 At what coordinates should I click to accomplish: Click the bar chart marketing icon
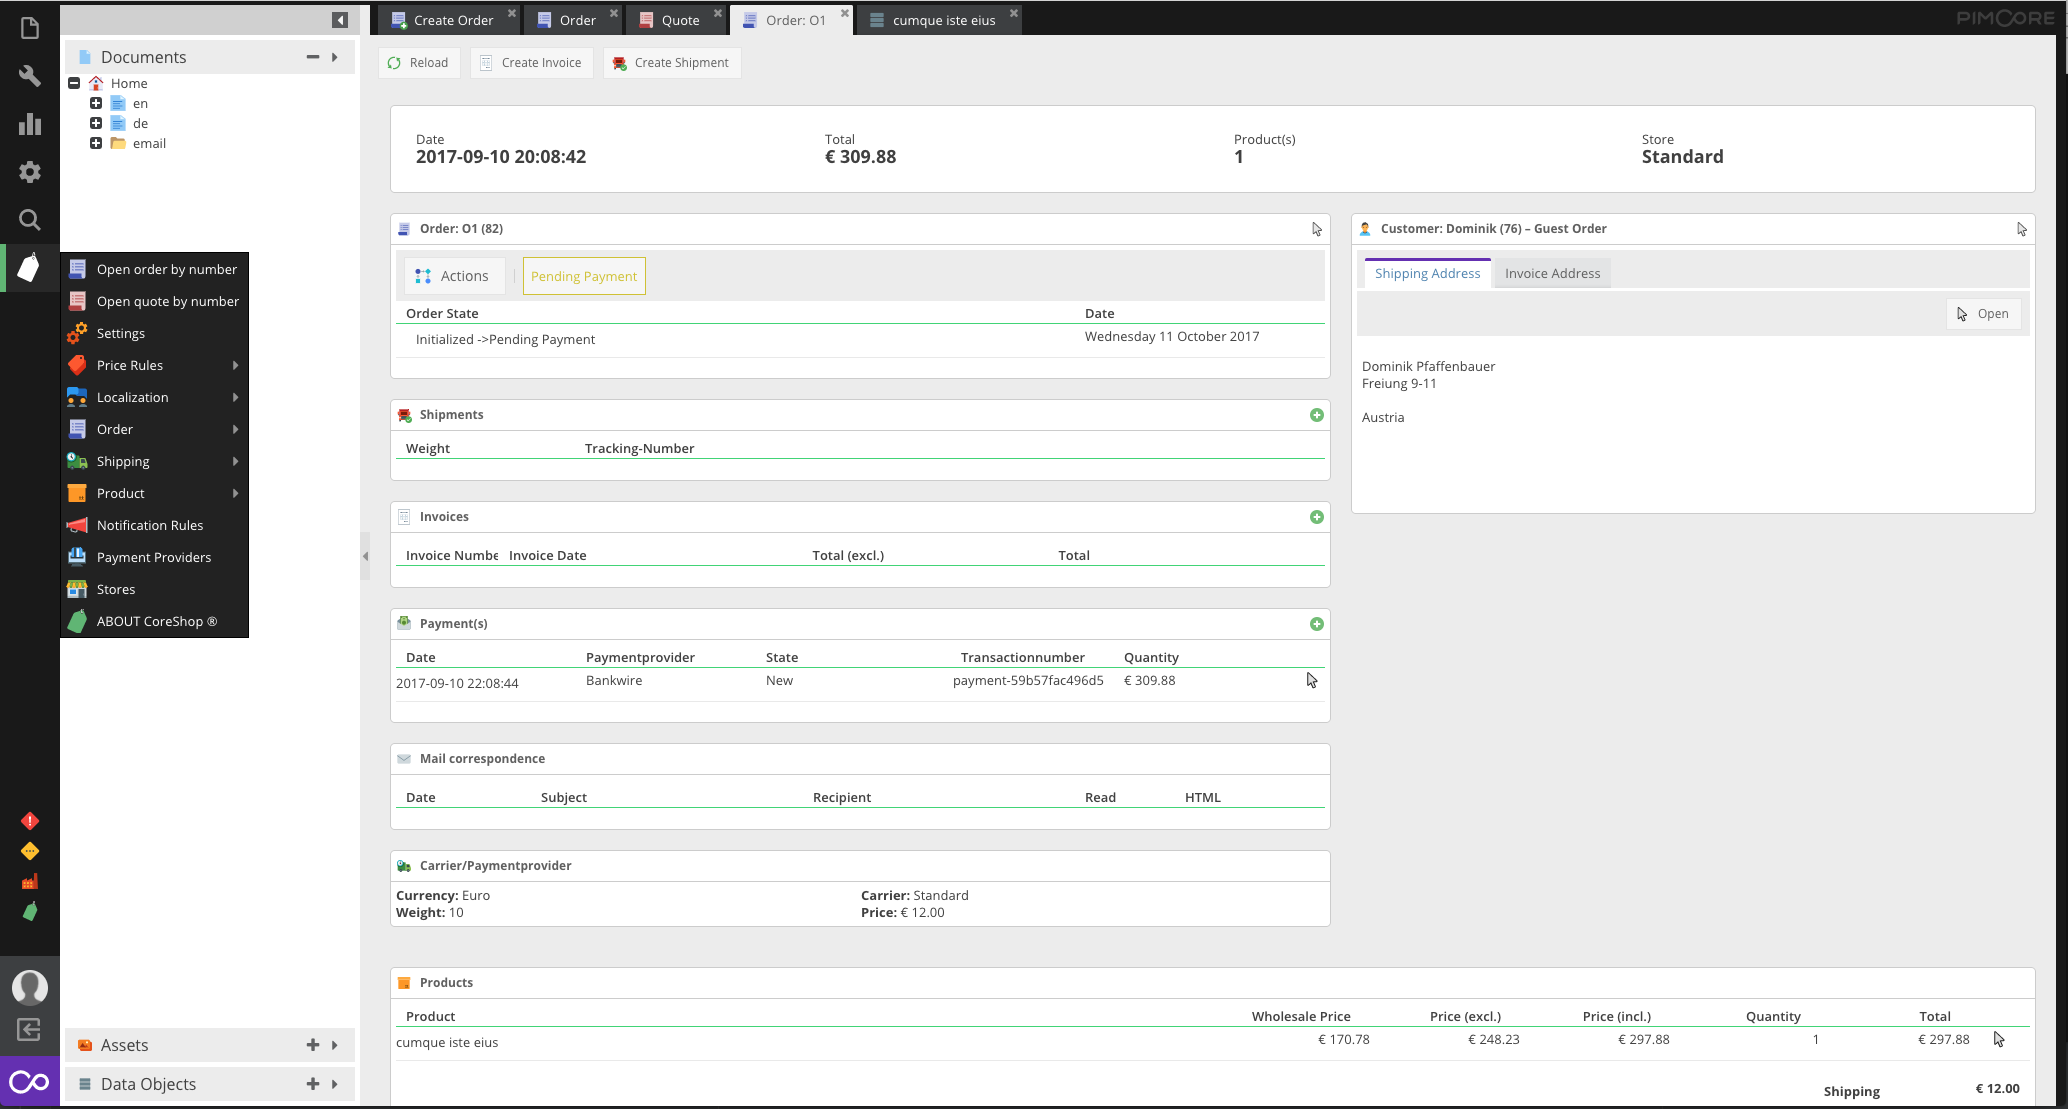pos(29,124)
